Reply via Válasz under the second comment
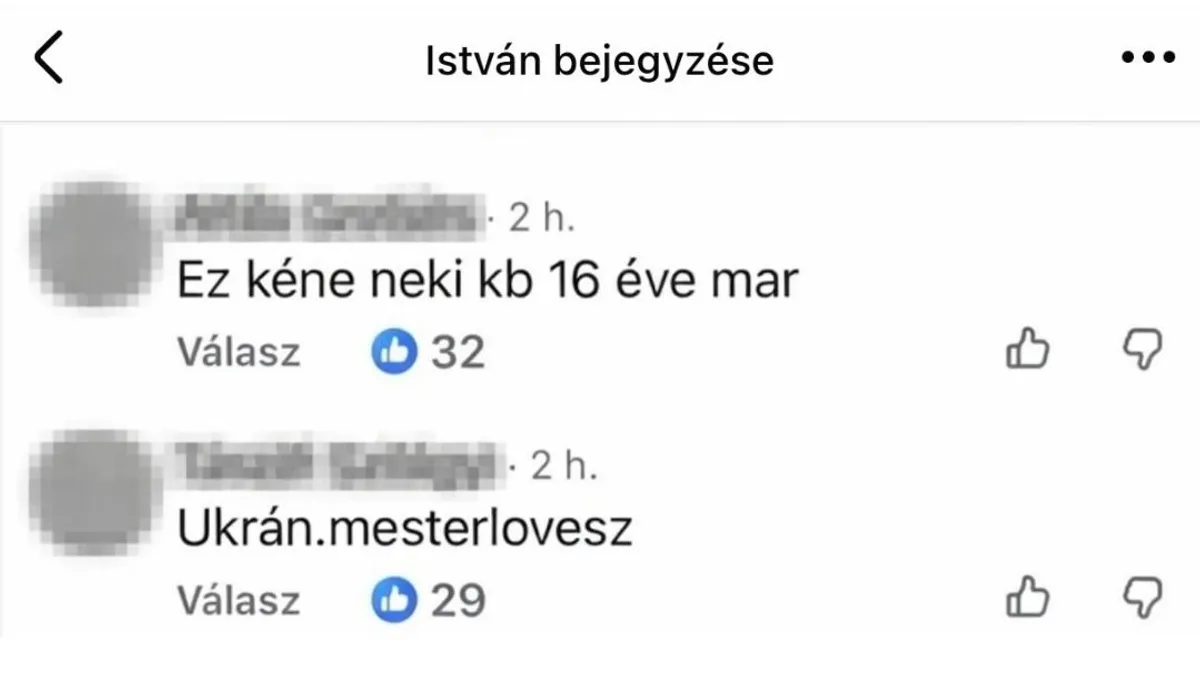 [x=239, y=600]
